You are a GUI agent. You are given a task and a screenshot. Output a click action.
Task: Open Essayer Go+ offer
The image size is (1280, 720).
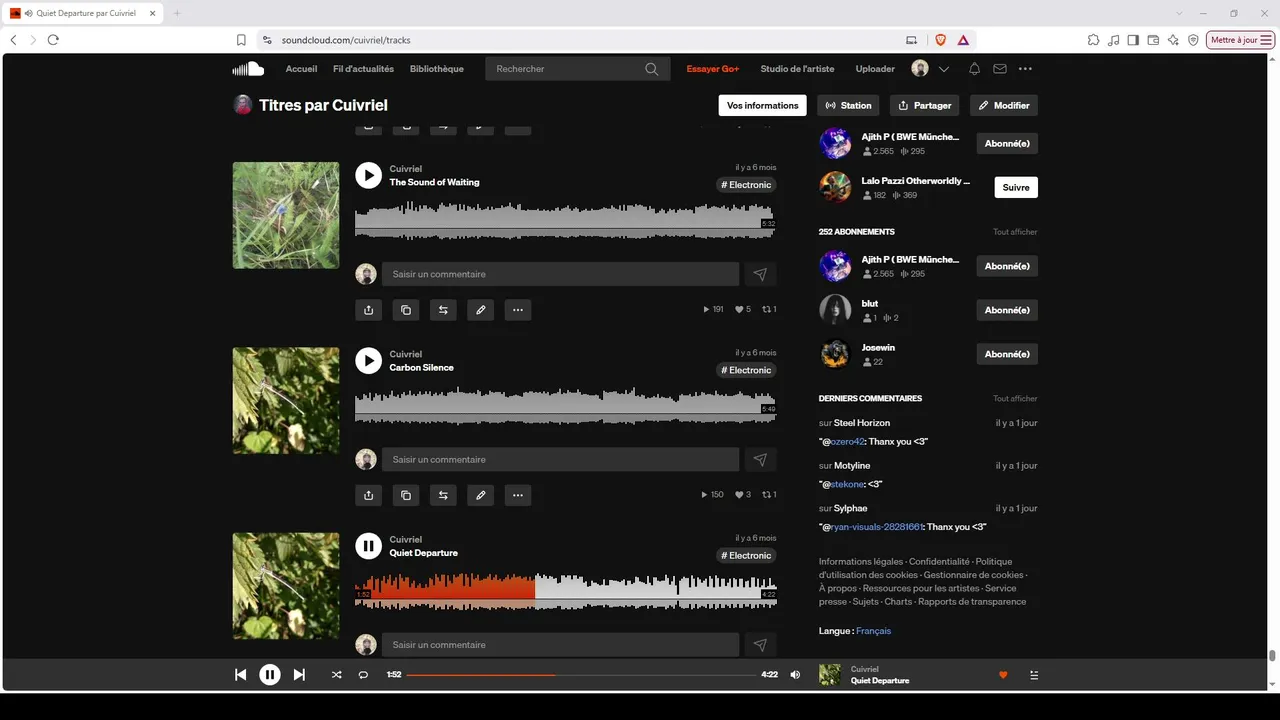pos(713,69)
